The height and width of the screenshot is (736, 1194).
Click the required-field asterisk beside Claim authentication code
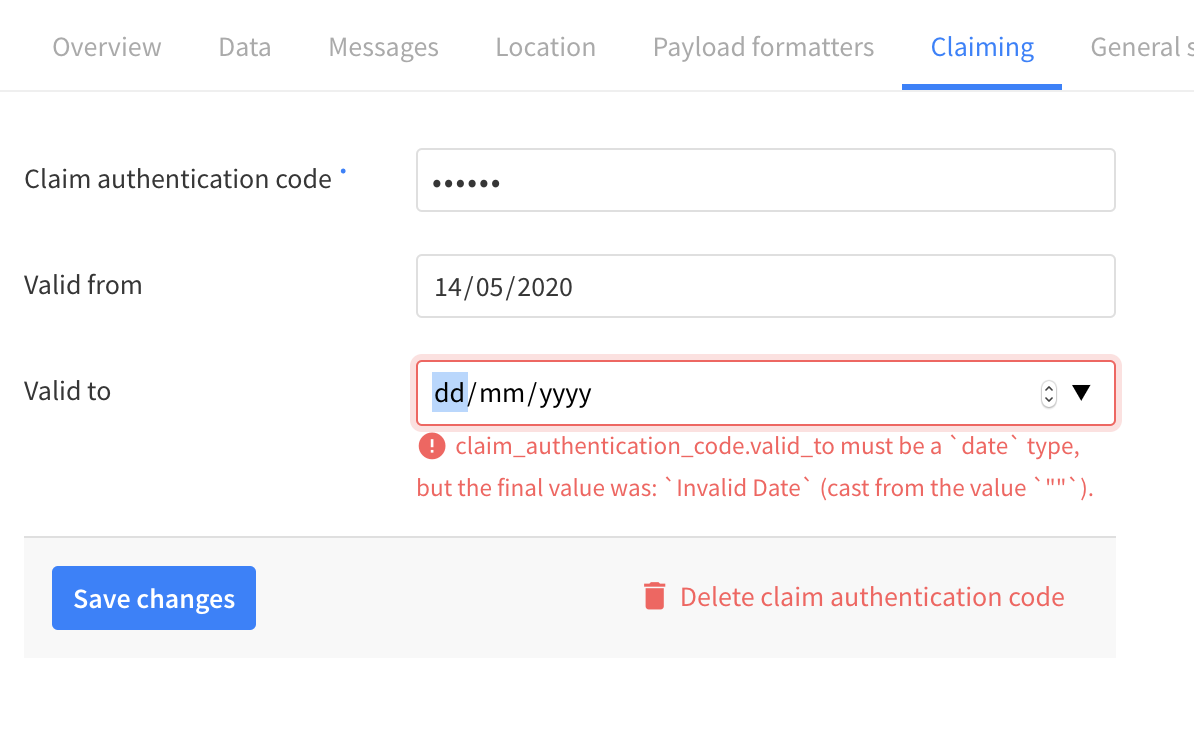(x=343, y=170)
